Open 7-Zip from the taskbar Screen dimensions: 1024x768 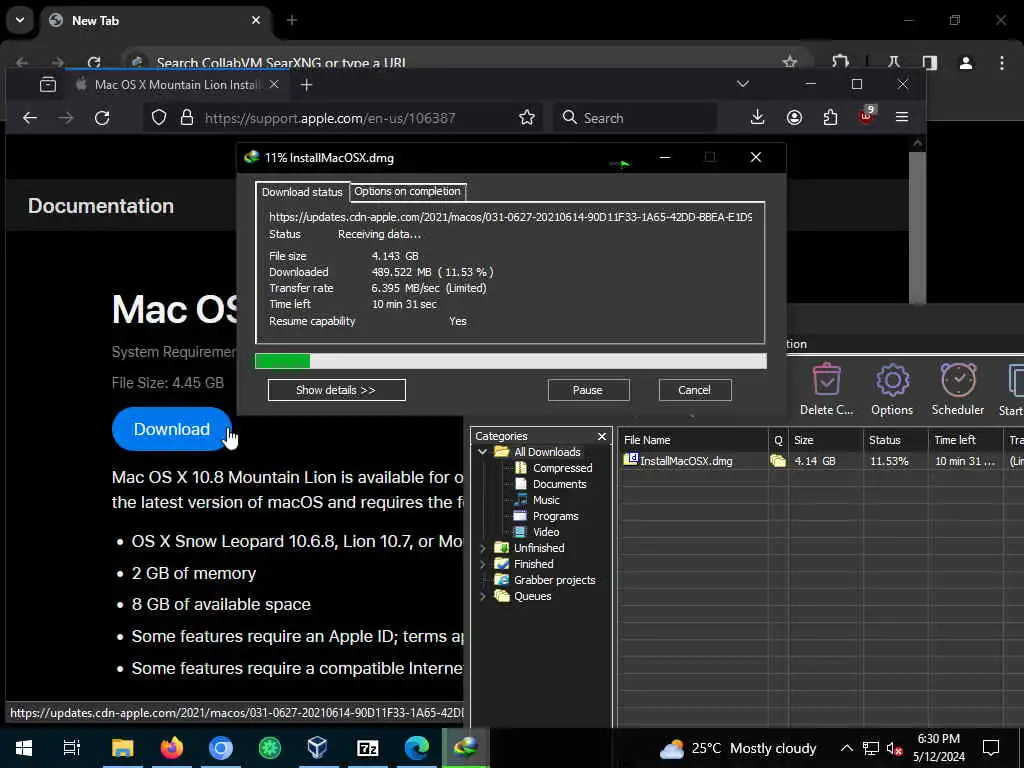(x=368, y=748)
